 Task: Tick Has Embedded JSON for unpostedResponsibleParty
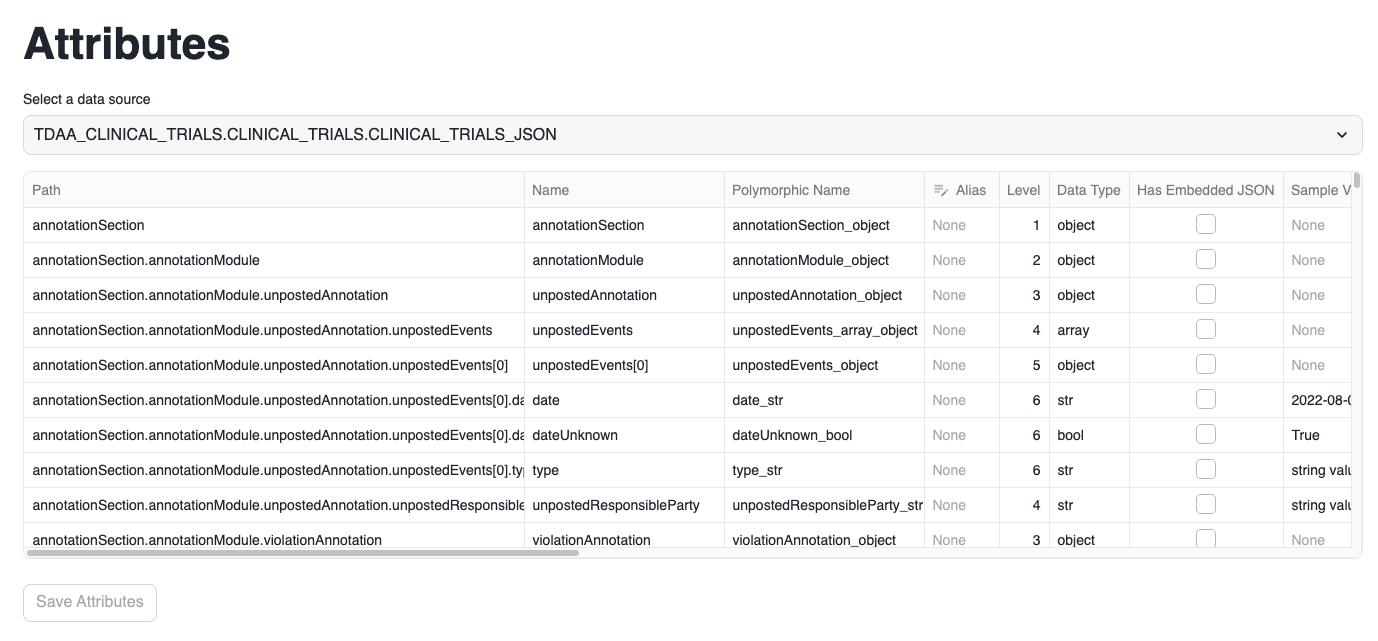(x=1206, y=505)
